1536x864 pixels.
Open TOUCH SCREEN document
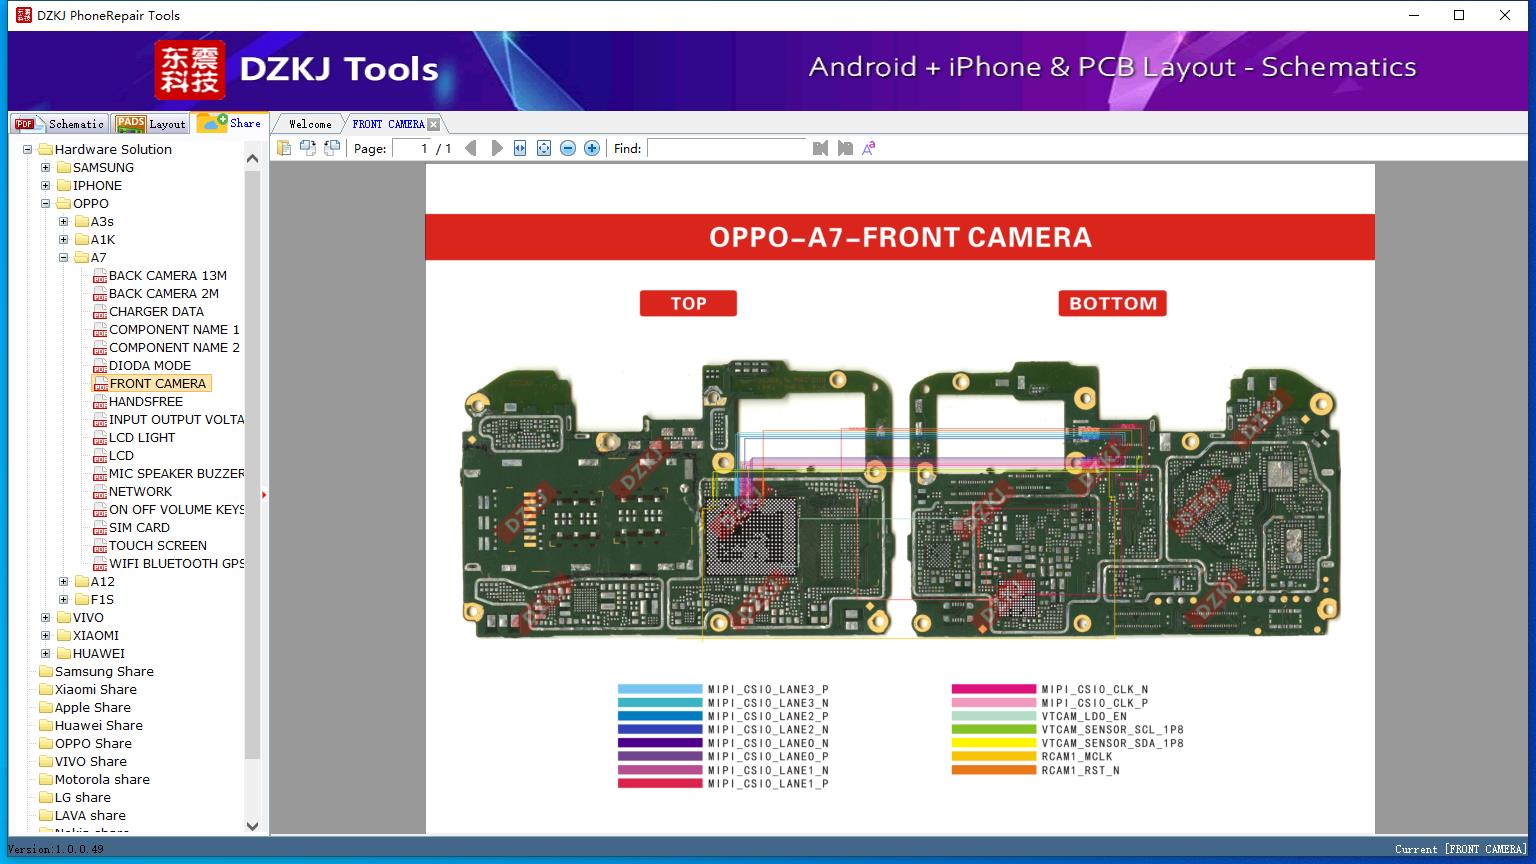pyautogui.click(x=158, y=545)
